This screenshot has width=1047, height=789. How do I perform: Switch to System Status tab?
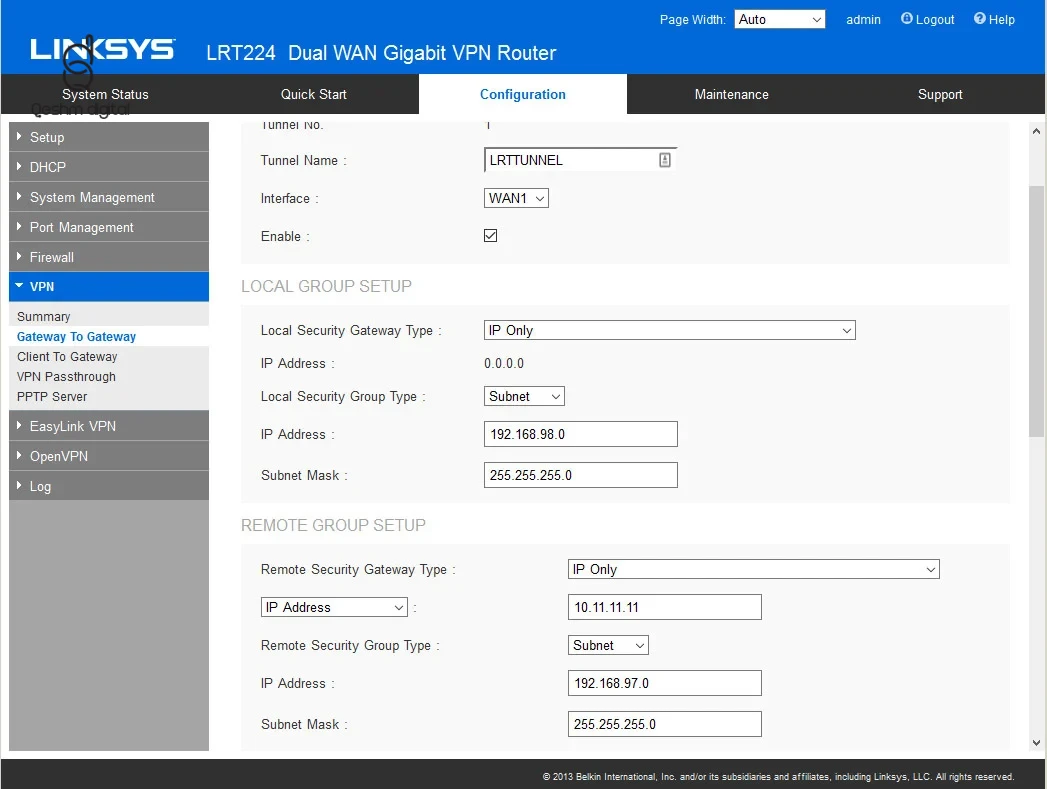(106, 94)
